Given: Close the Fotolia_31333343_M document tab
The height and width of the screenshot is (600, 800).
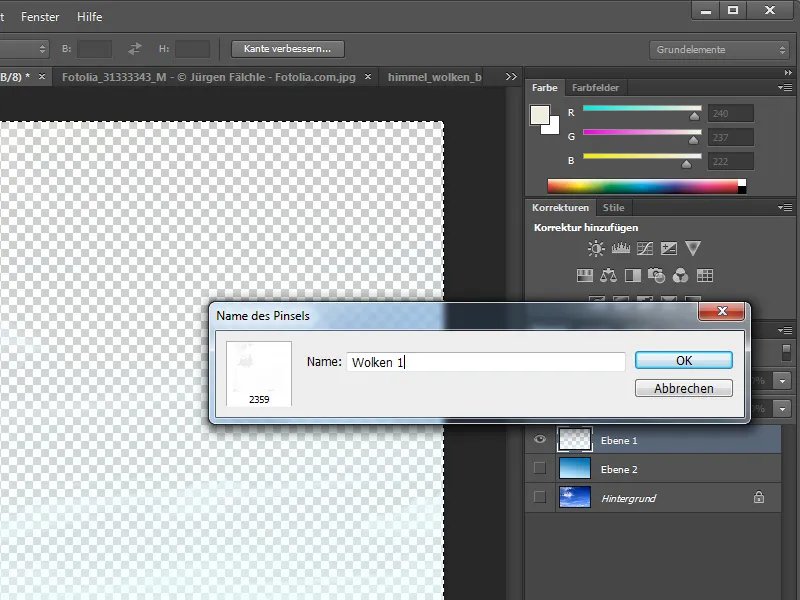Looking at the screenshot, I should click(x=368, y=77).
